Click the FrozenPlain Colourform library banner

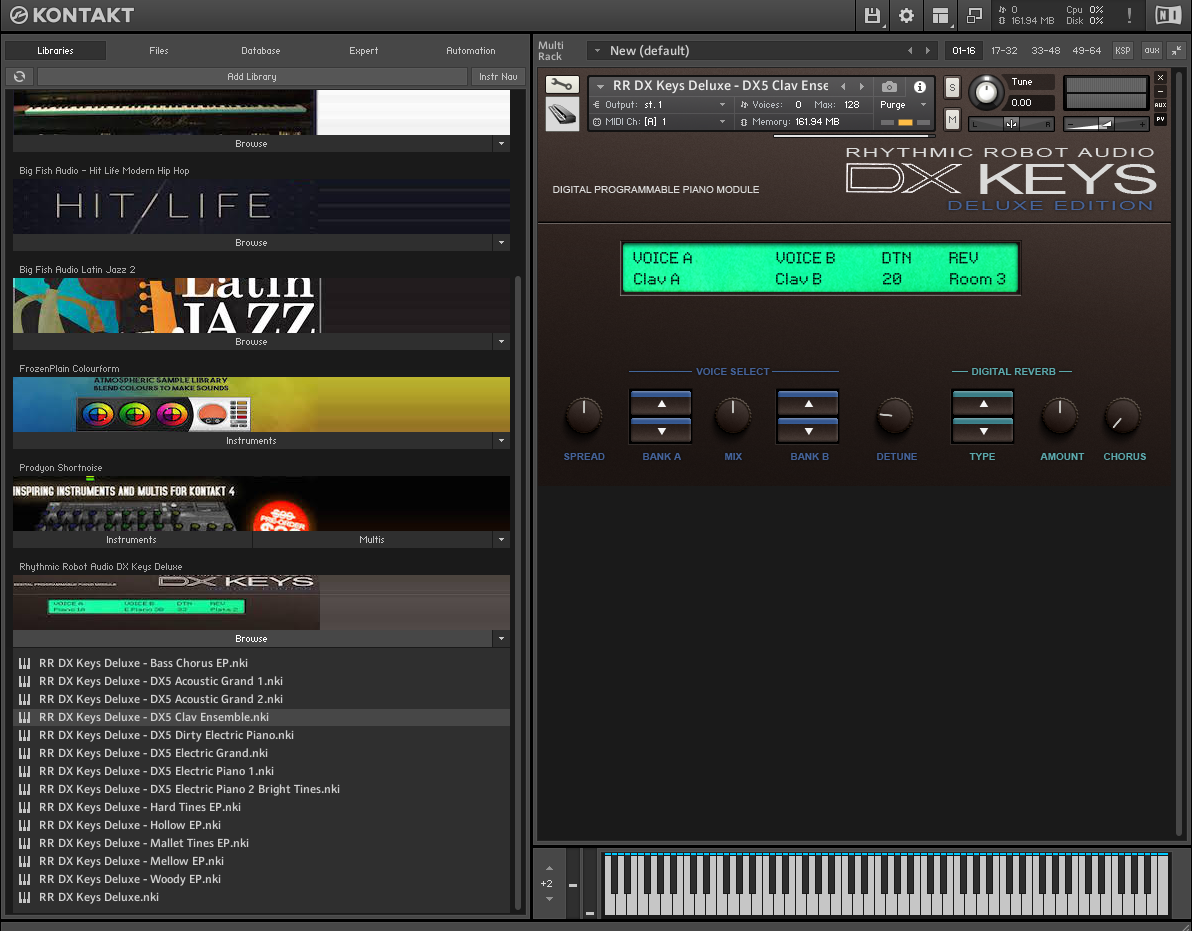[262, 404]
